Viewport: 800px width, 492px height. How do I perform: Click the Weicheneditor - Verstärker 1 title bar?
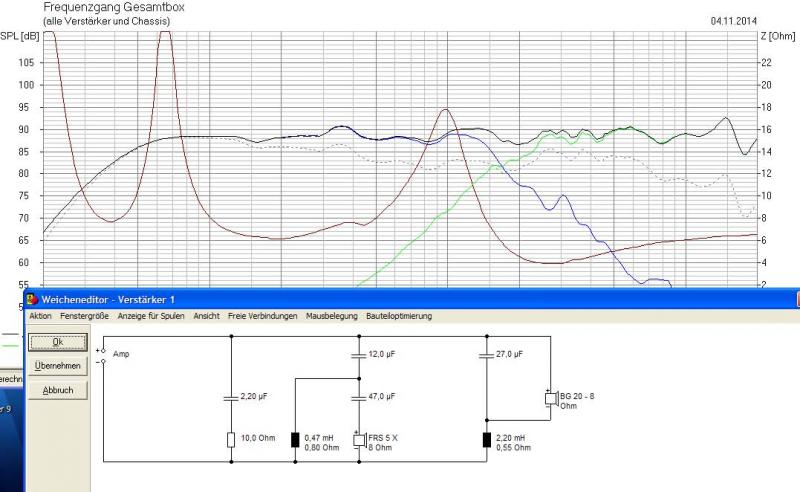[412, 300]
